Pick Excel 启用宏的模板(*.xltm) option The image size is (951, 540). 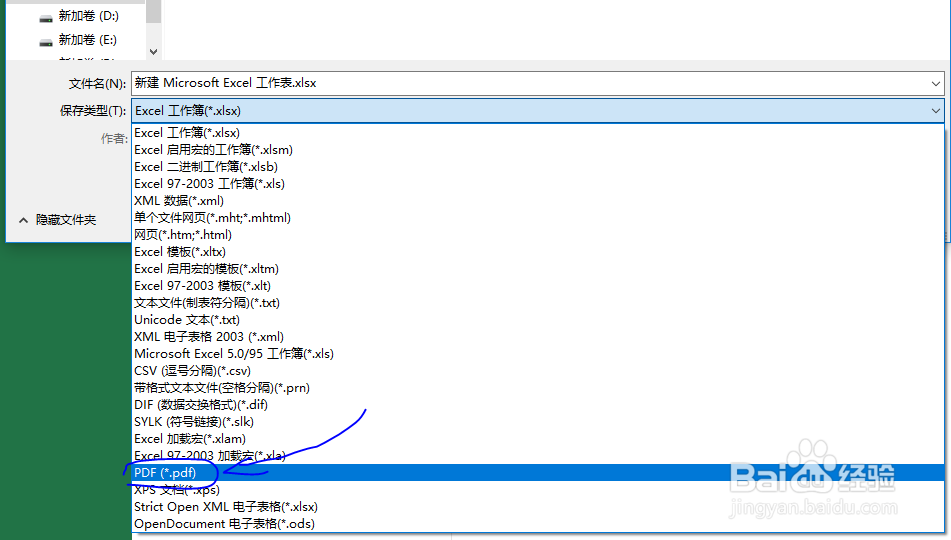tap(538, 269)
